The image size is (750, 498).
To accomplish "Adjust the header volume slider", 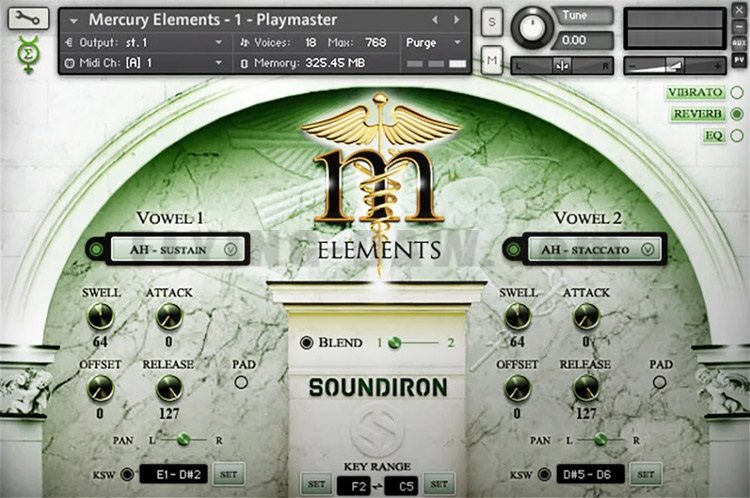I will coord(675,66).
